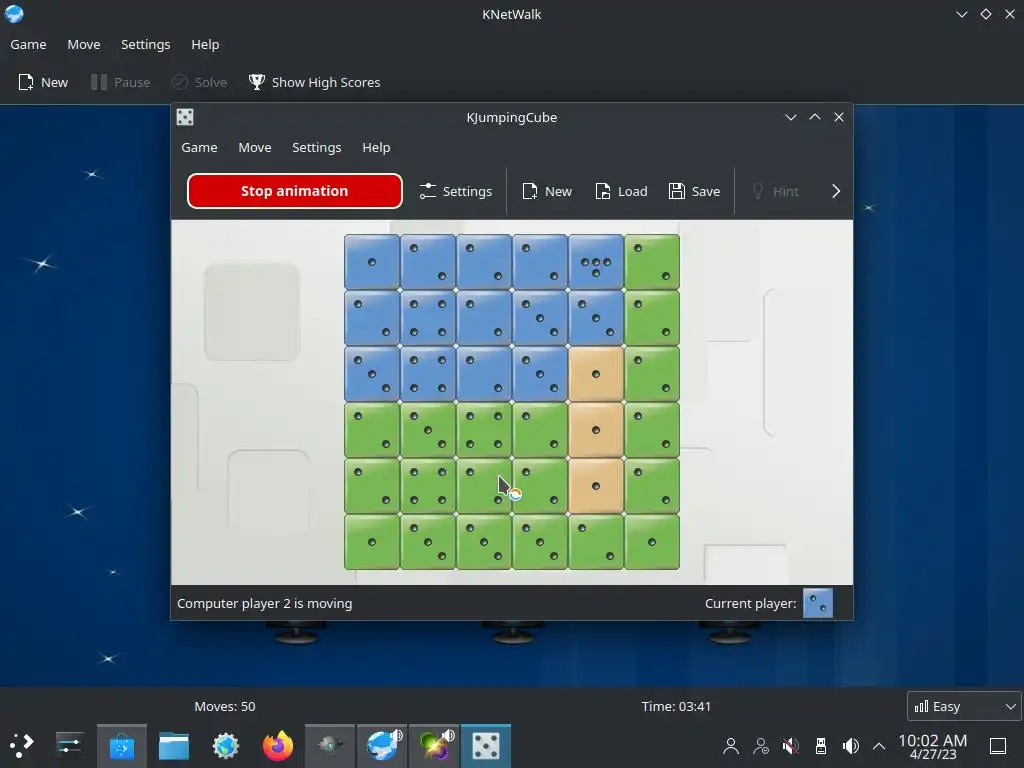The image size is (1024, 768).
Task: Open the KNetWalk Game menu
Action: (28, 44)
